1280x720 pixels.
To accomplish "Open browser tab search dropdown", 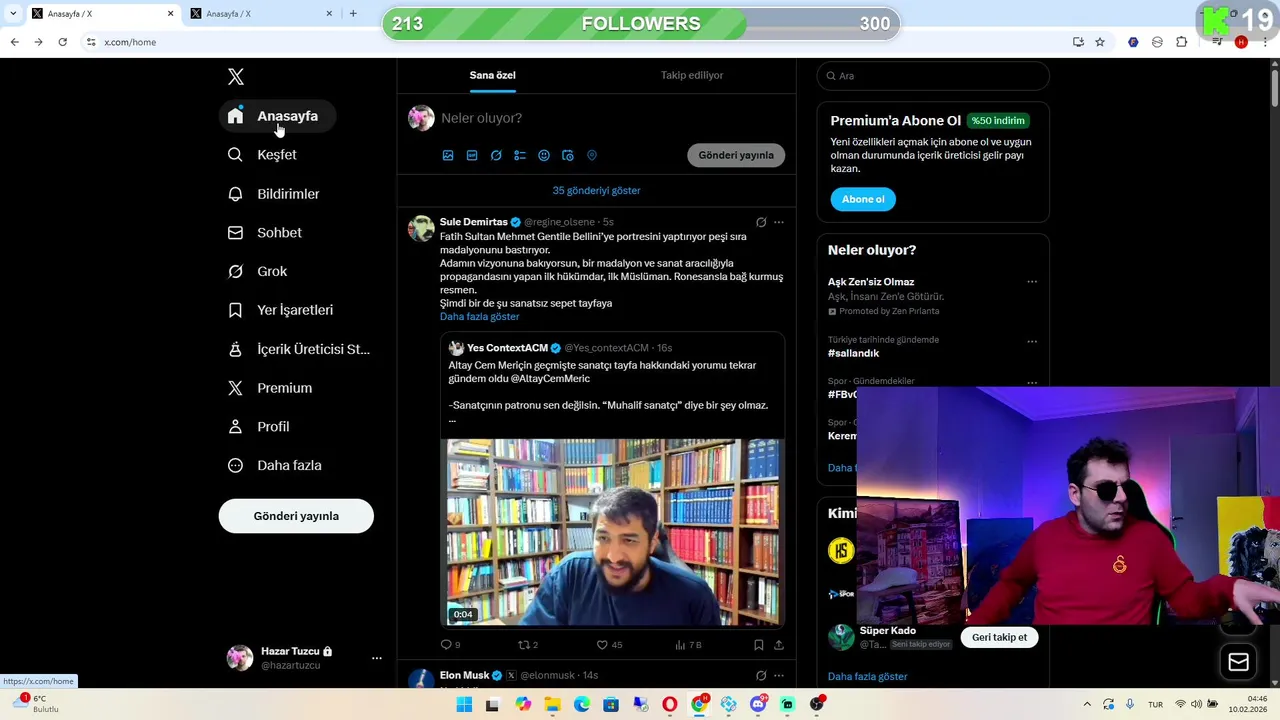I will [13, 13].
